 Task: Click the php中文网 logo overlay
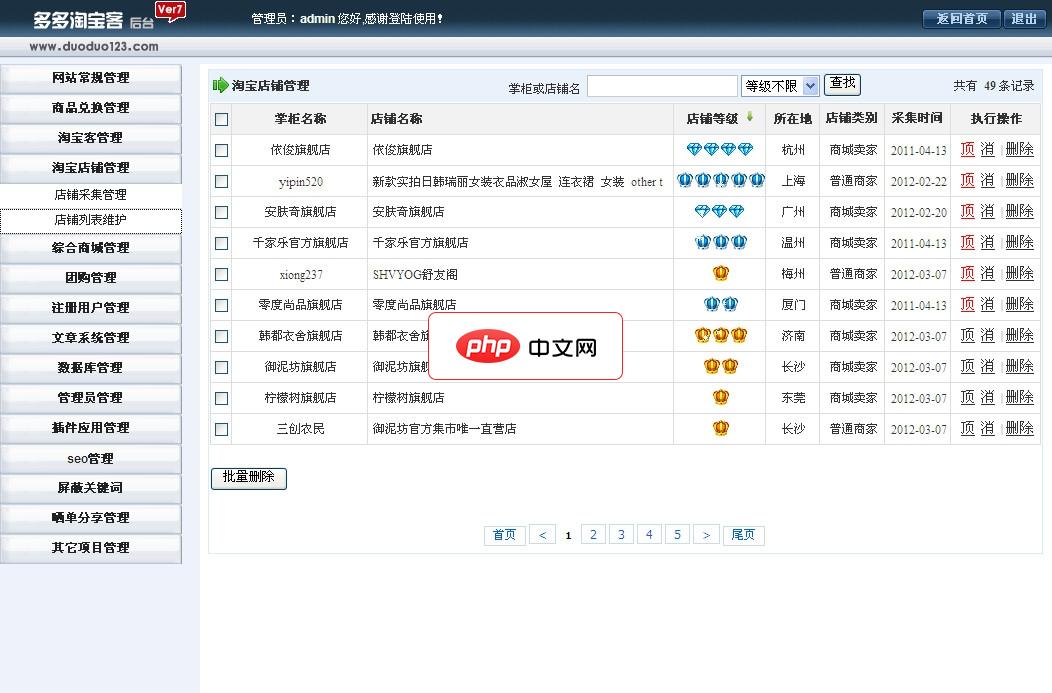525,346
